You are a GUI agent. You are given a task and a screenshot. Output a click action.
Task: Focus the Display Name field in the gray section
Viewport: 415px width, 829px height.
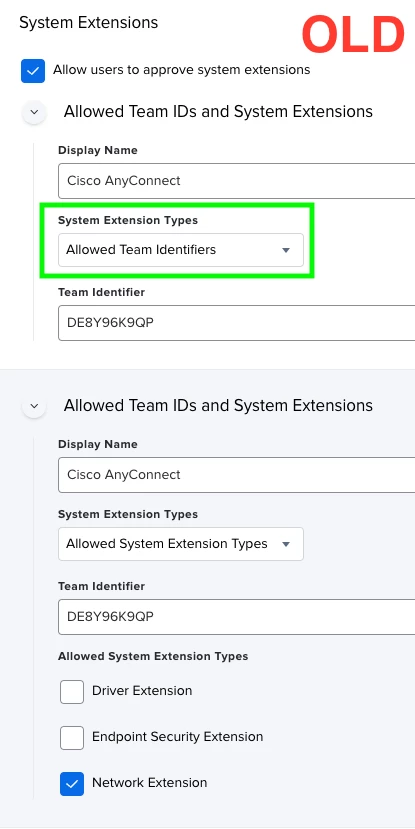237,475
